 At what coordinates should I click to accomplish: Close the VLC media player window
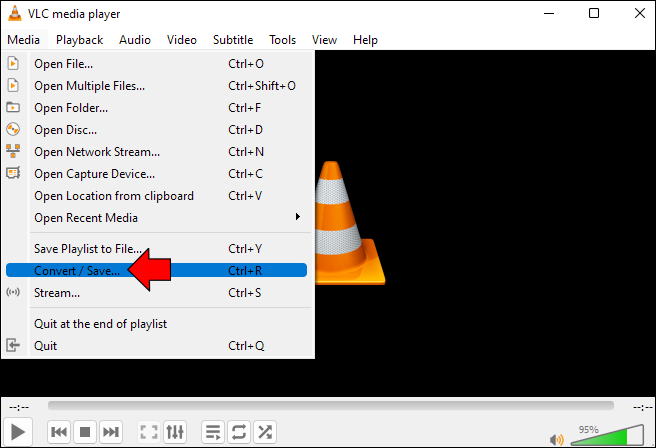pos(640,13)
